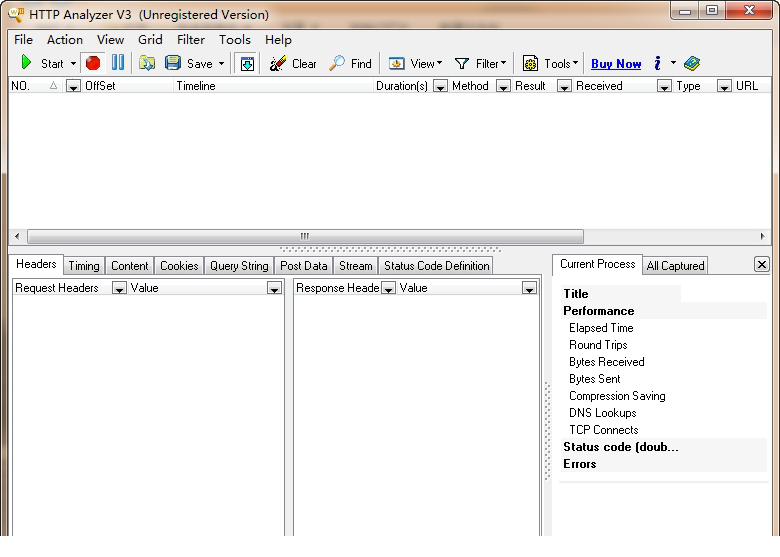Open the Filter menu in menu bar

[x=191, y=40]
